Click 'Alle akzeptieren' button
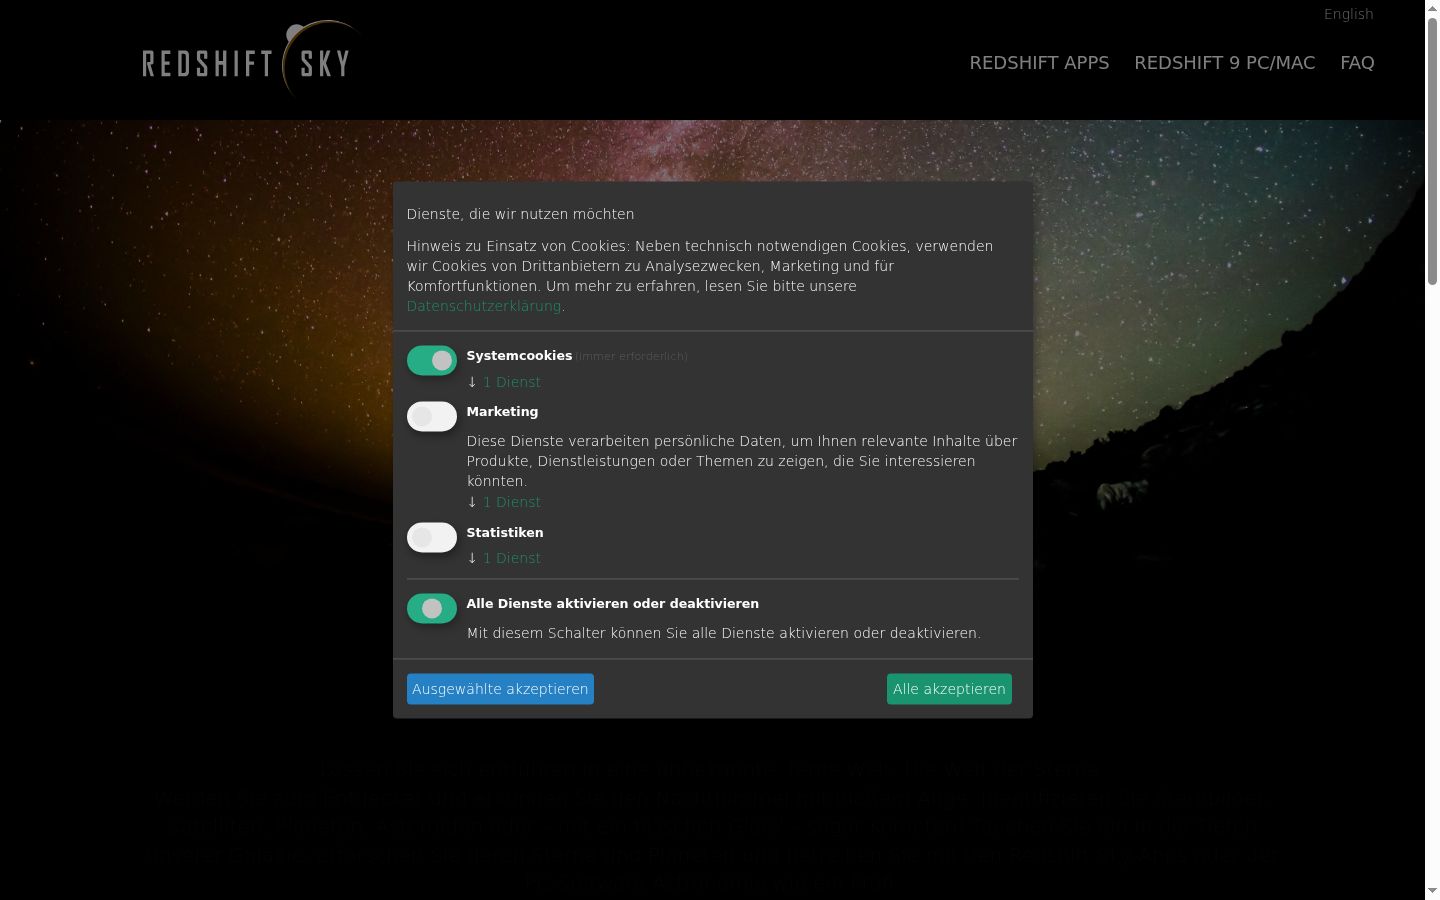This screenshot has width=1440, height=900. [949, 689]
